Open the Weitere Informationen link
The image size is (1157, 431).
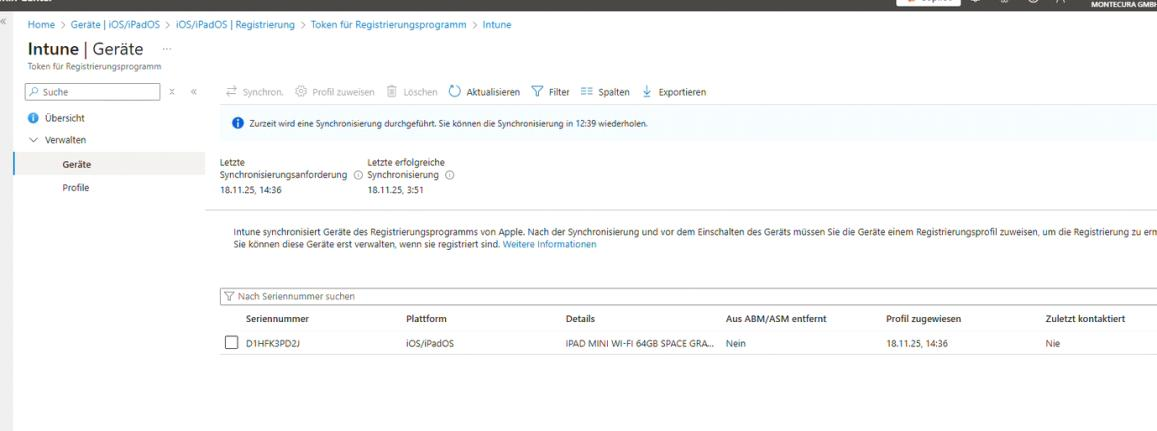point(550,244)
